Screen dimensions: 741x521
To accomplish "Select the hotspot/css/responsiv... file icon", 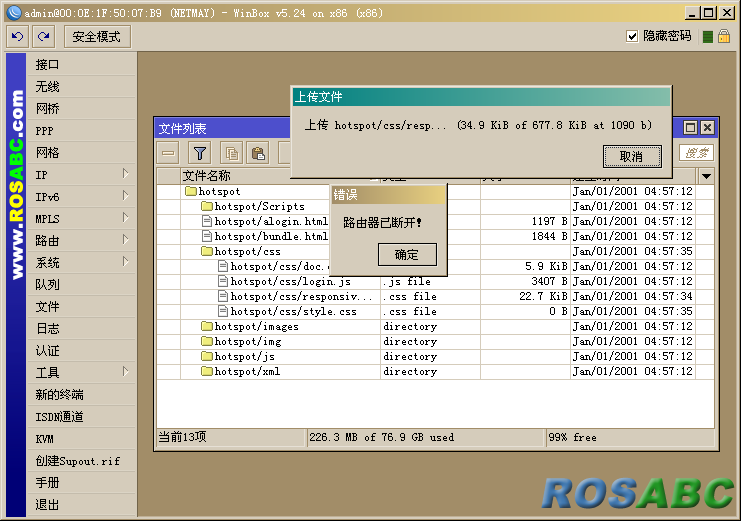I will click(223, 296).
